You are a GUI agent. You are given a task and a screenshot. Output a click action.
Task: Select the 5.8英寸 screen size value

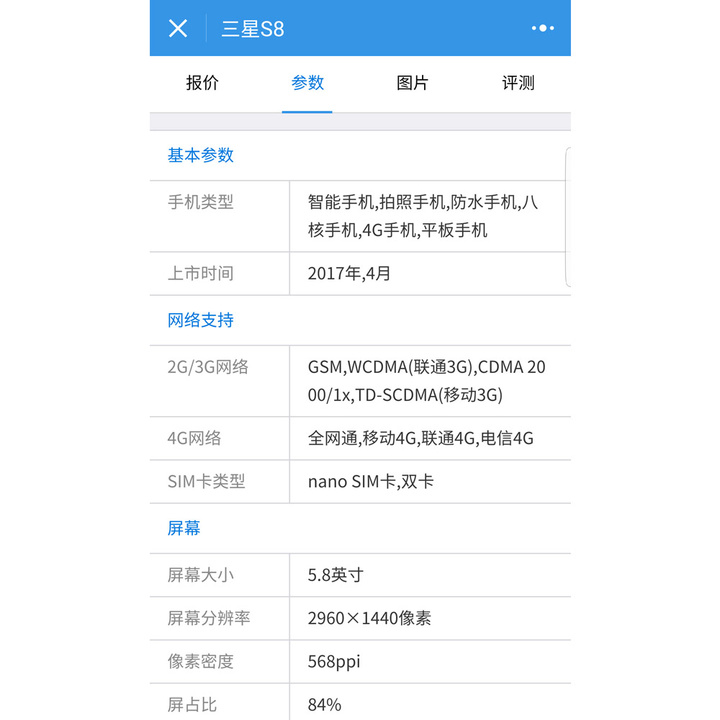[336, 575]
